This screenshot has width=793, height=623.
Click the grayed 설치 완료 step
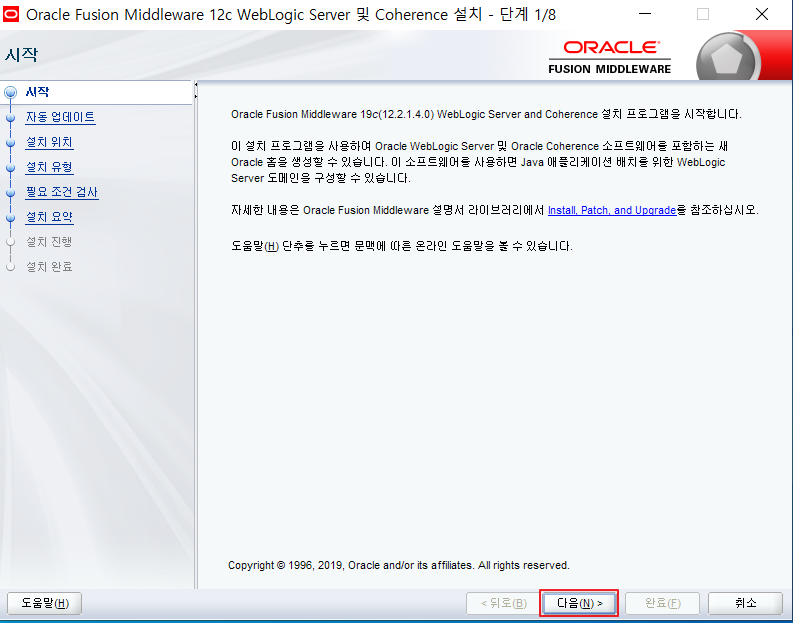[x=49, y=266]
